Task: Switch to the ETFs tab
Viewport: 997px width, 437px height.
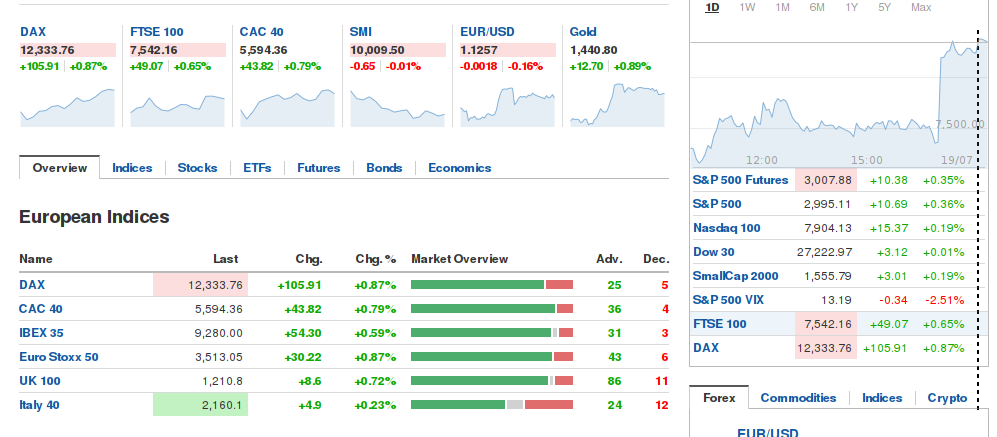Action: [x=257, y=168]
